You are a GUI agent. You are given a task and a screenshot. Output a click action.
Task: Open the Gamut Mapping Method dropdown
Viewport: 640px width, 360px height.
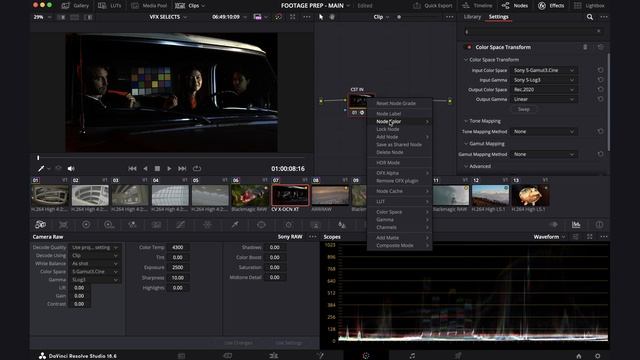tap(544, 154)
